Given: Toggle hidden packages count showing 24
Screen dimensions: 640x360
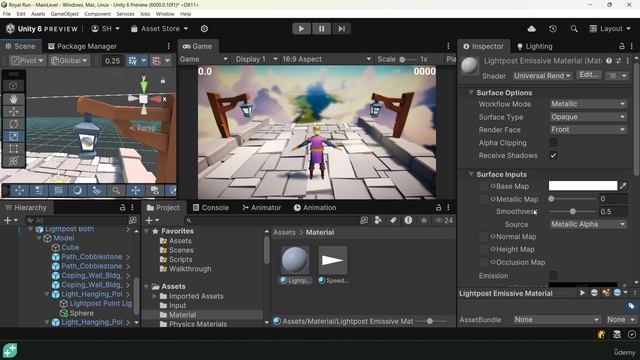Looking at the screenshot, I should [x=444, y=220].
